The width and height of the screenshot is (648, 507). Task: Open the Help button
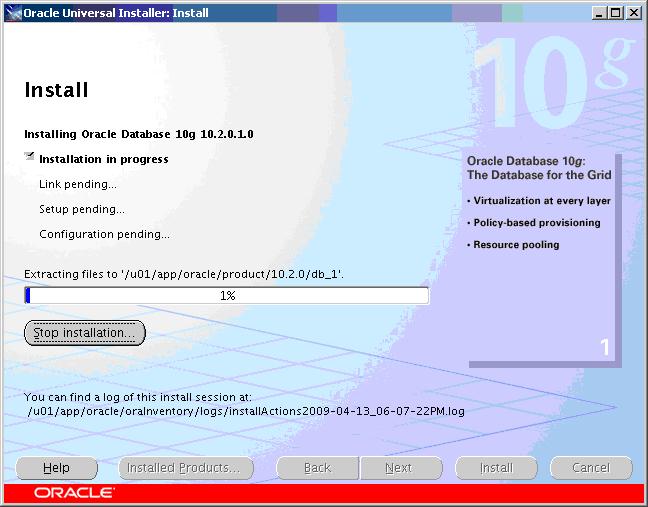coord(57,468)
